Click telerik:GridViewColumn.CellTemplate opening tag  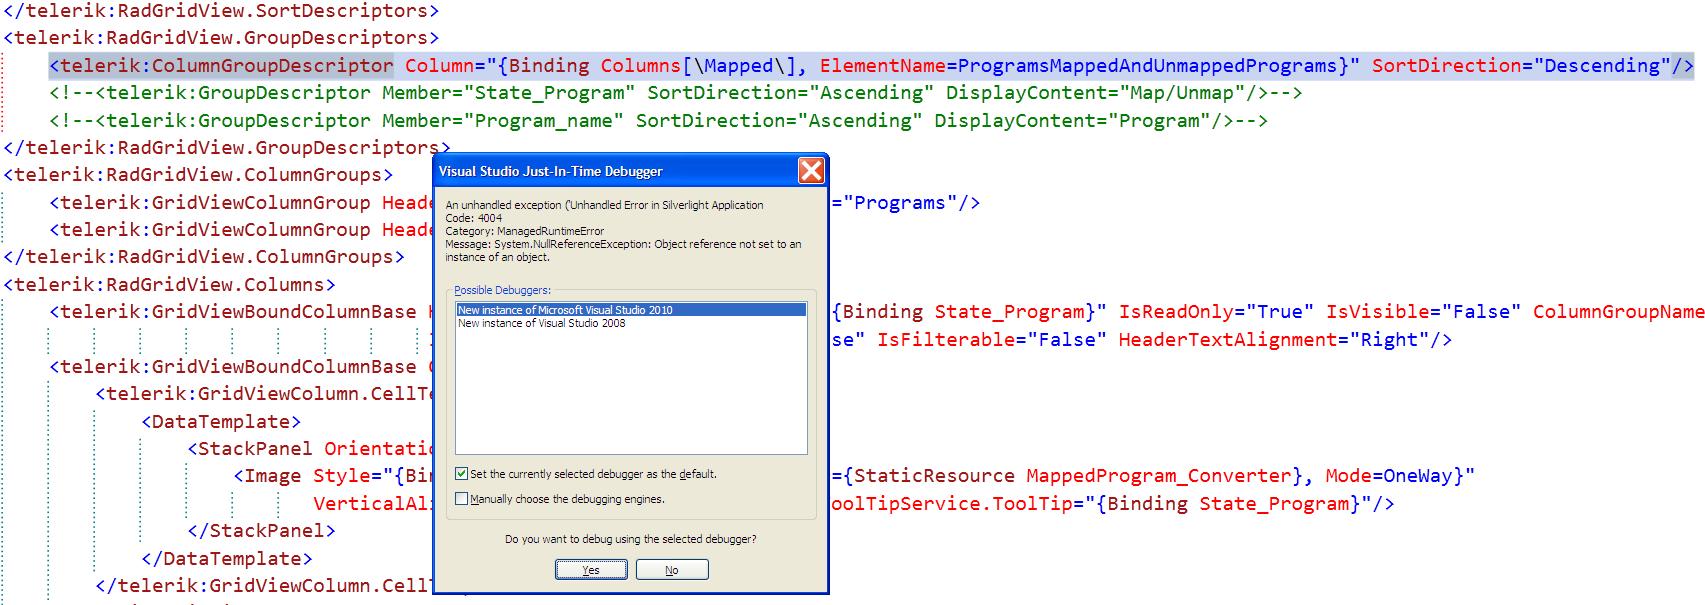265,394
